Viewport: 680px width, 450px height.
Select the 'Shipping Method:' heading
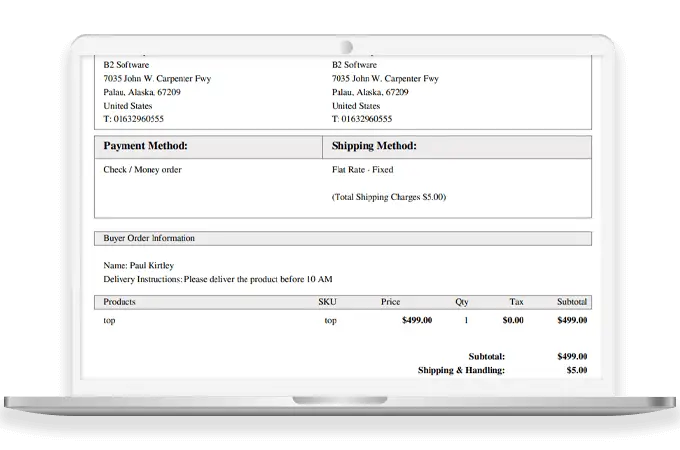[x=374, y=146]
